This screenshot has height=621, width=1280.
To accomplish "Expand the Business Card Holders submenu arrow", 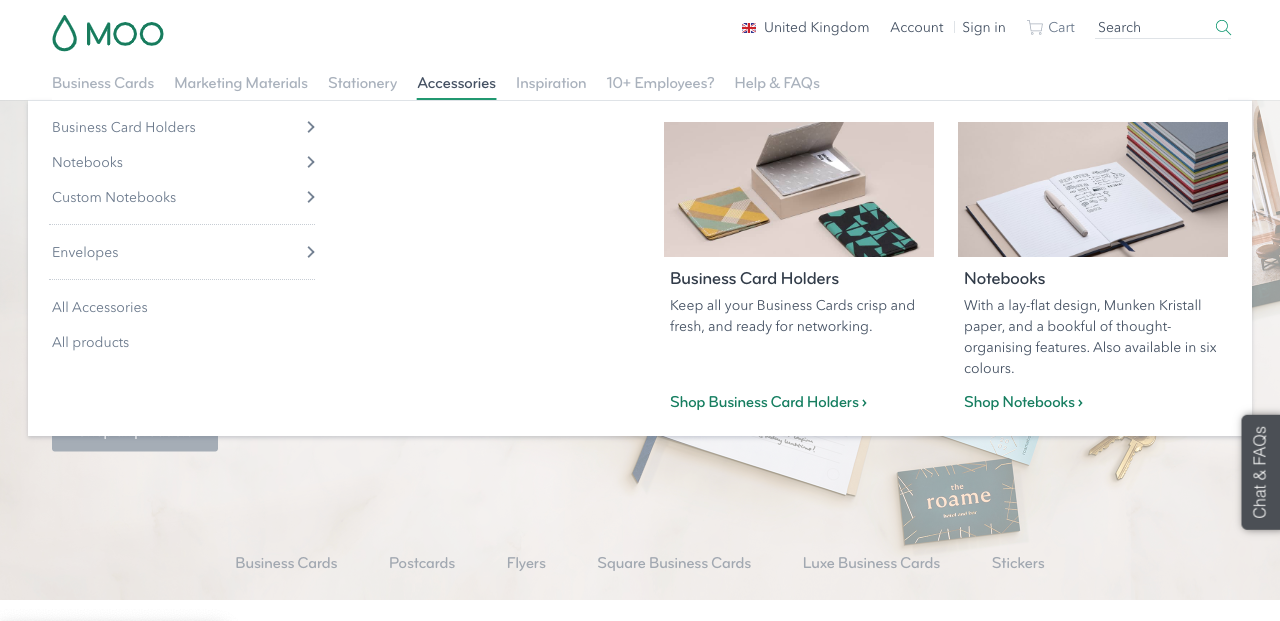I will pos(311,127).
